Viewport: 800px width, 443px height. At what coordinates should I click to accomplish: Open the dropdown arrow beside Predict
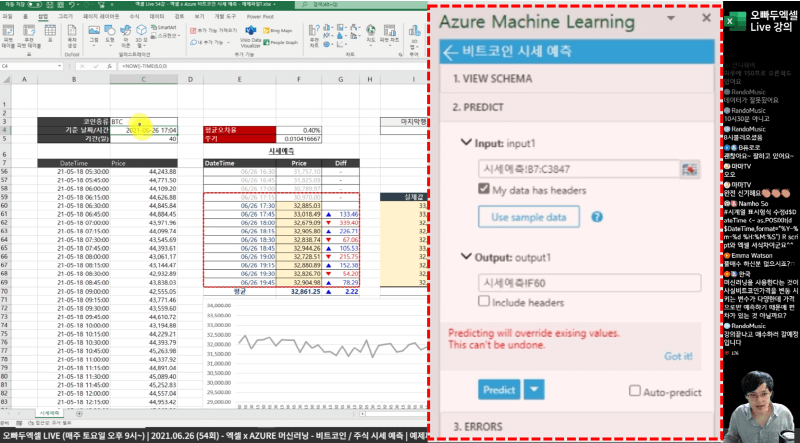click(534, 389)
